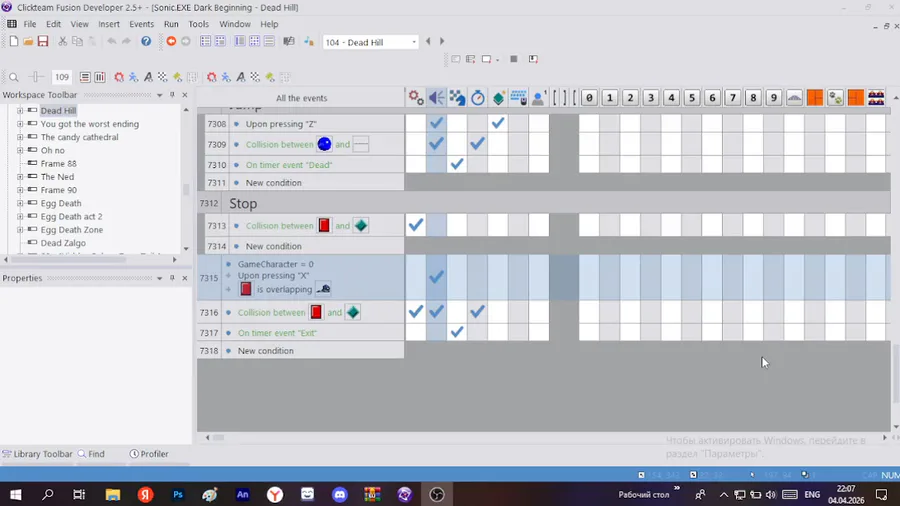Toggle the Sound checkmark for event 7315
The height and width of the screenshot is (506, 900).
click(x=436, y=277)
